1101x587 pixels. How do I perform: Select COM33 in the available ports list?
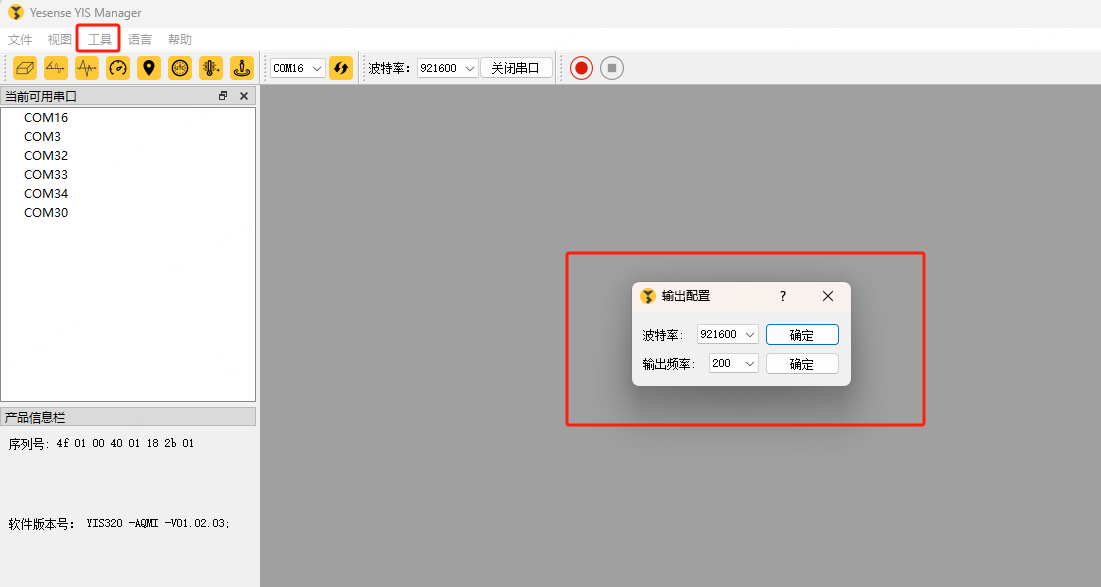pos(46,174)
